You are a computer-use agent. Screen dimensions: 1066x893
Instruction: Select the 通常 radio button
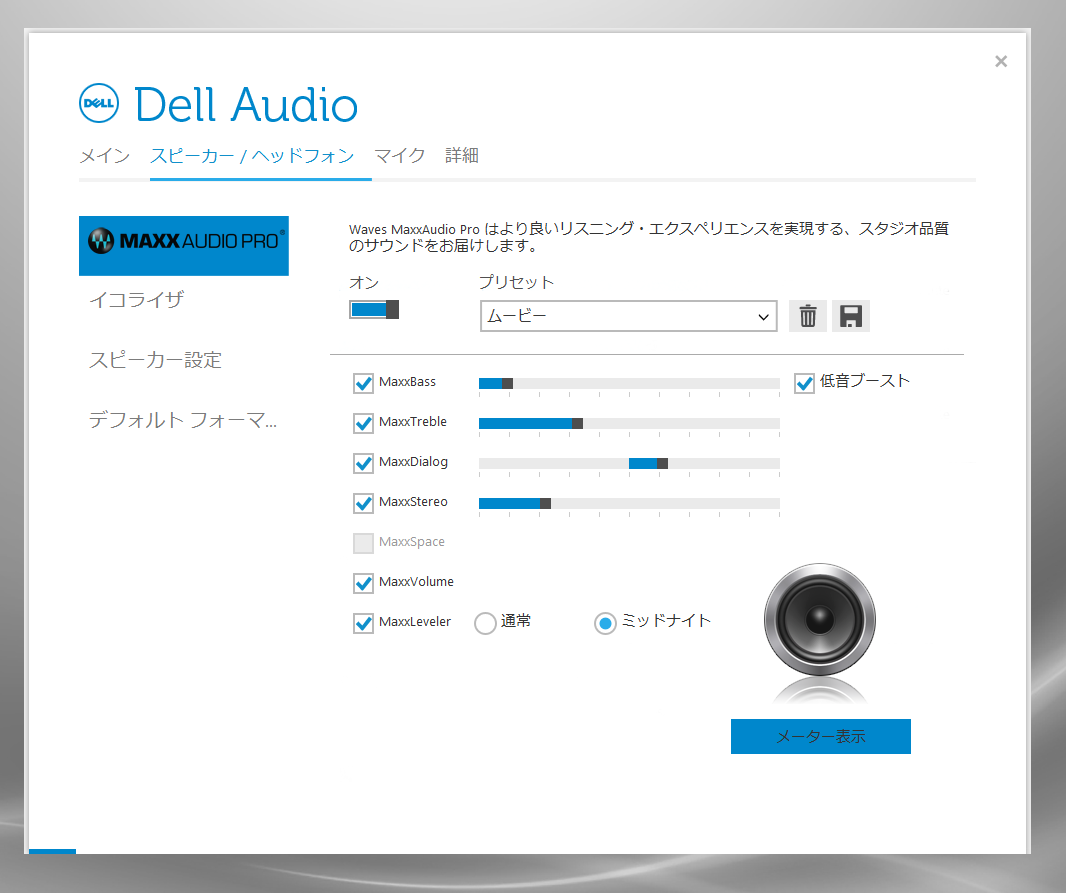coord(485,623)
